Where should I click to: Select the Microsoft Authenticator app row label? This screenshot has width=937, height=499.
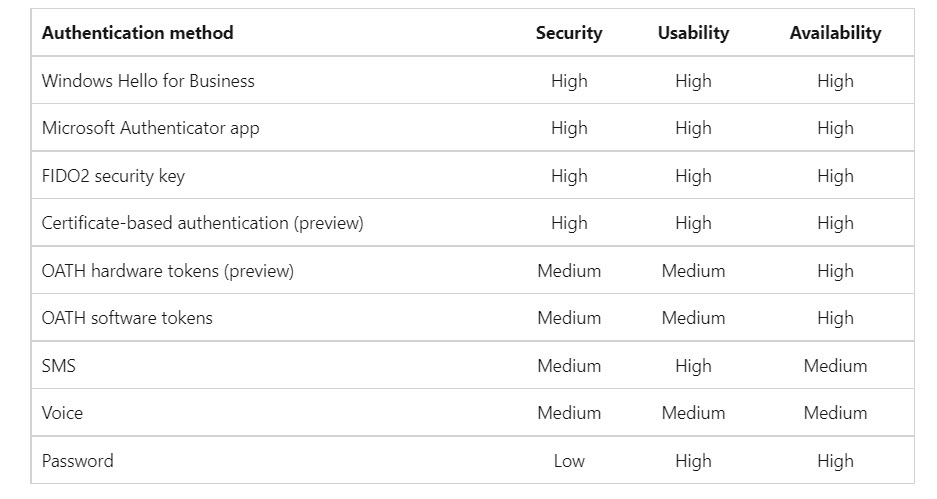[151, 128]
